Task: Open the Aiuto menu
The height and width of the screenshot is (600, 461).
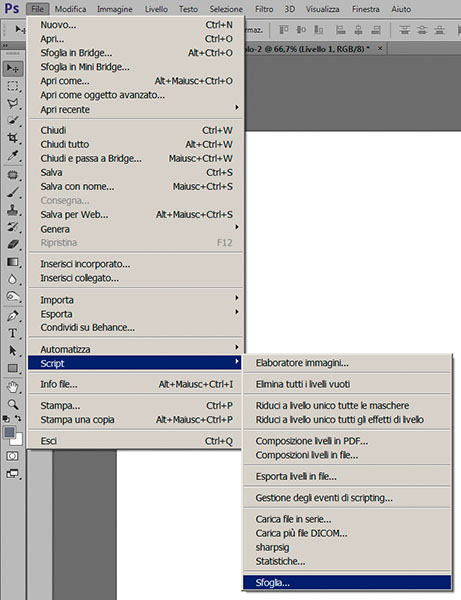Action: click(401, 9)
